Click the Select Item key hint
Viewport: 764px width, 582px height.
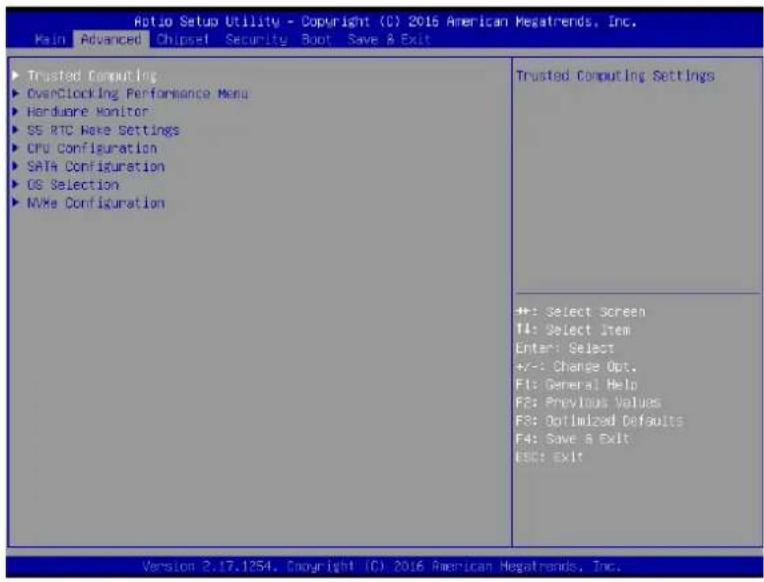[573, 330]
